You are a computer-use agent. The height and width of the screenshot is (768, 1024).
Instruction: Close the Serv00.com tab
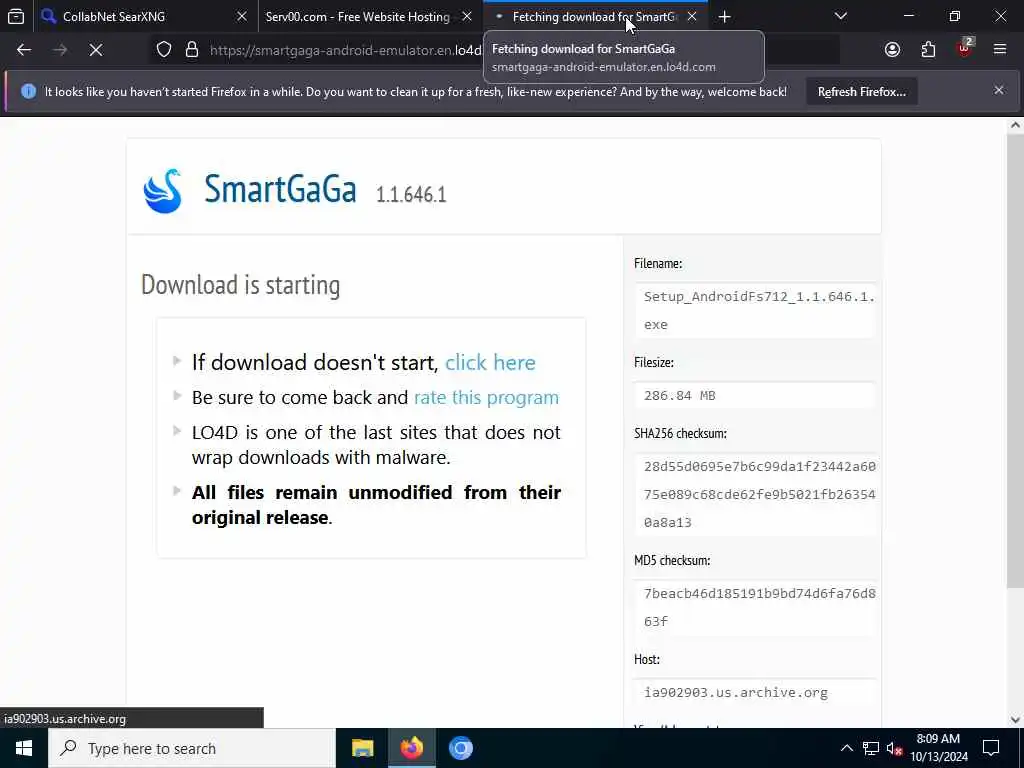point(467,16)
